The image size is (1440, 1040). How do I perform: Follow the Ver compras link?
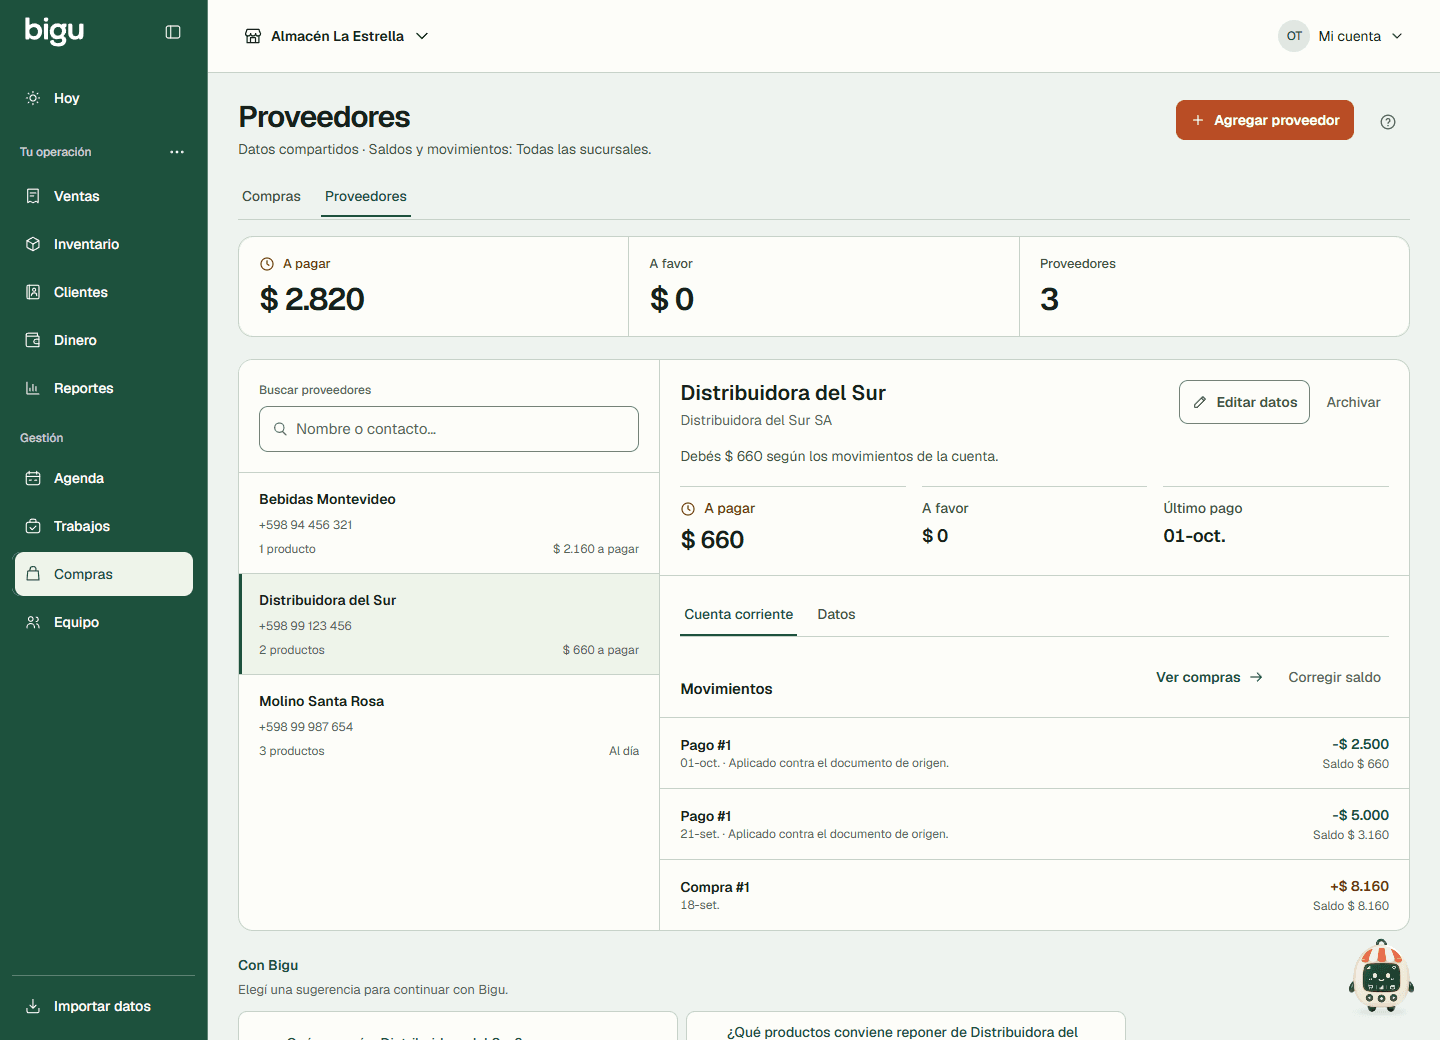1209,677
